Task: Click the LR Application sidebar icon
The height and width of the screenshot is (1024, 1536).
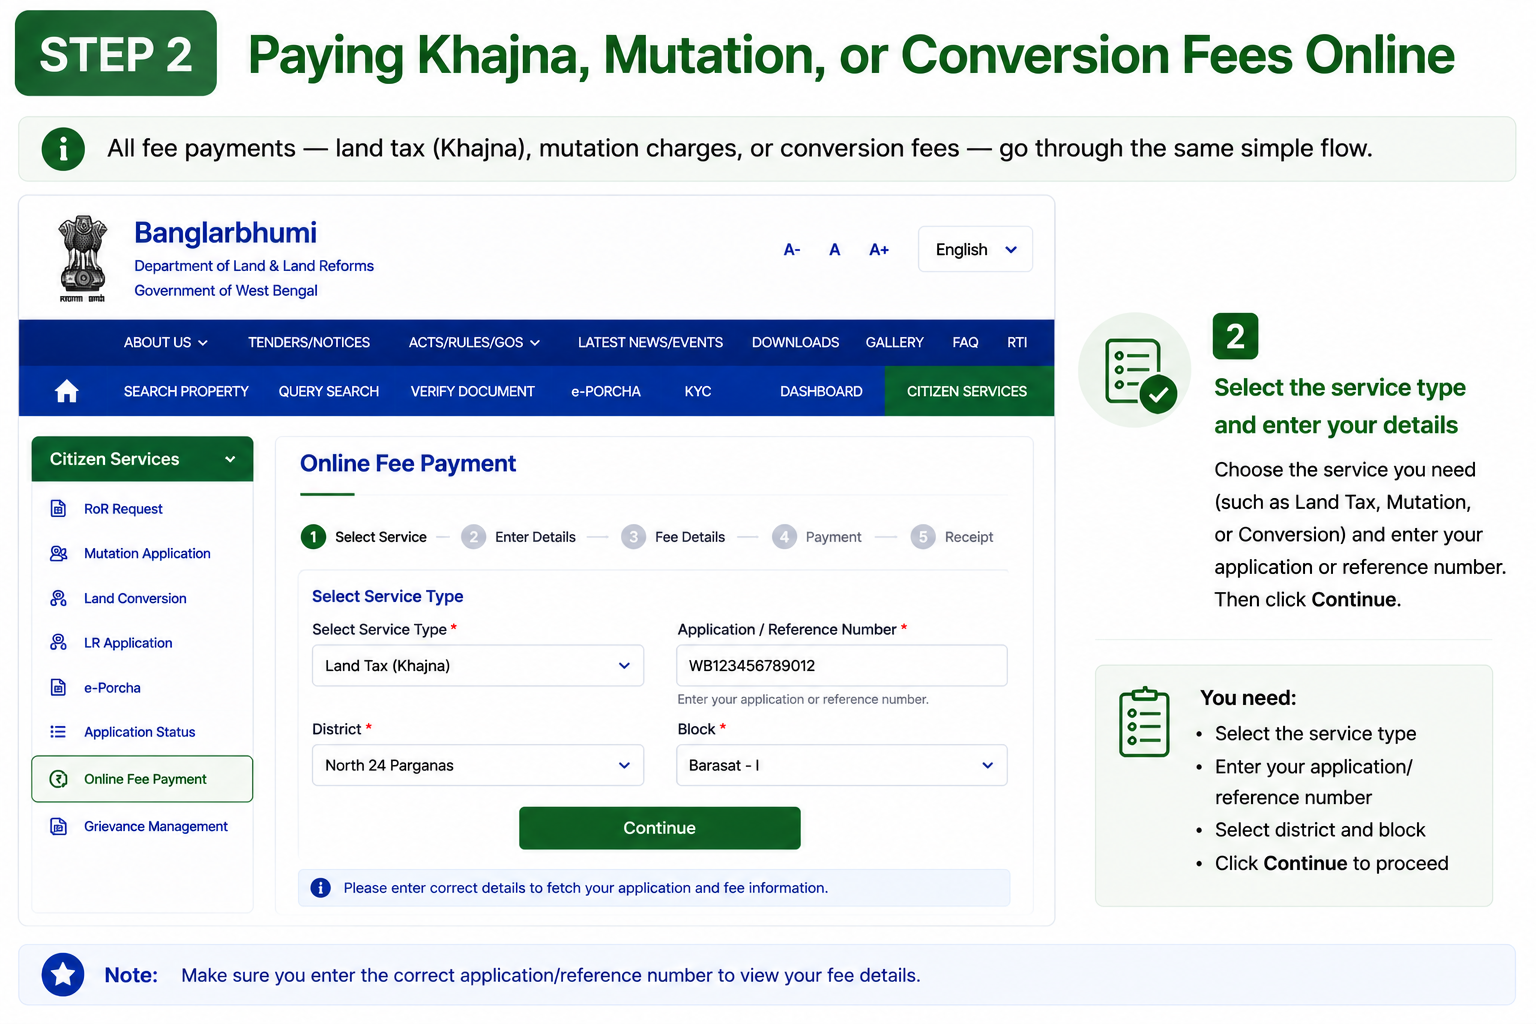Action: 58,642
